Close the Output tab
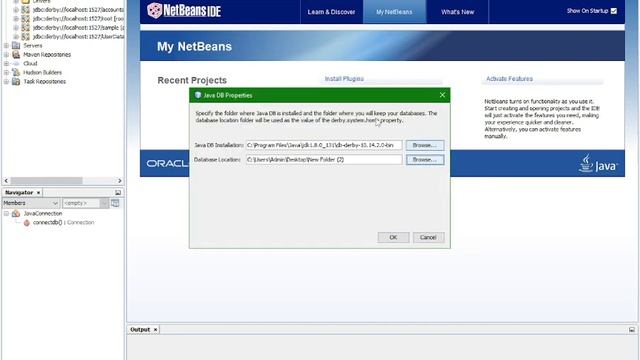640x360 pixels. (x=155, y=329)
